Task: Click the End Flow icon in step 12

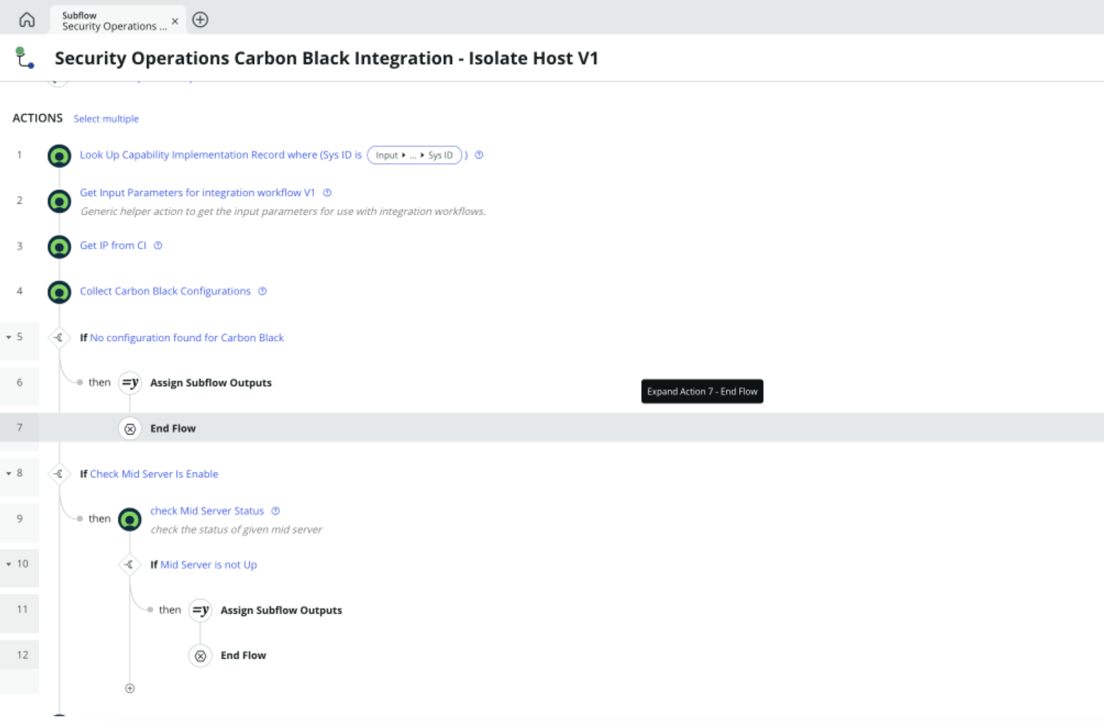Action: coord(200,656)
